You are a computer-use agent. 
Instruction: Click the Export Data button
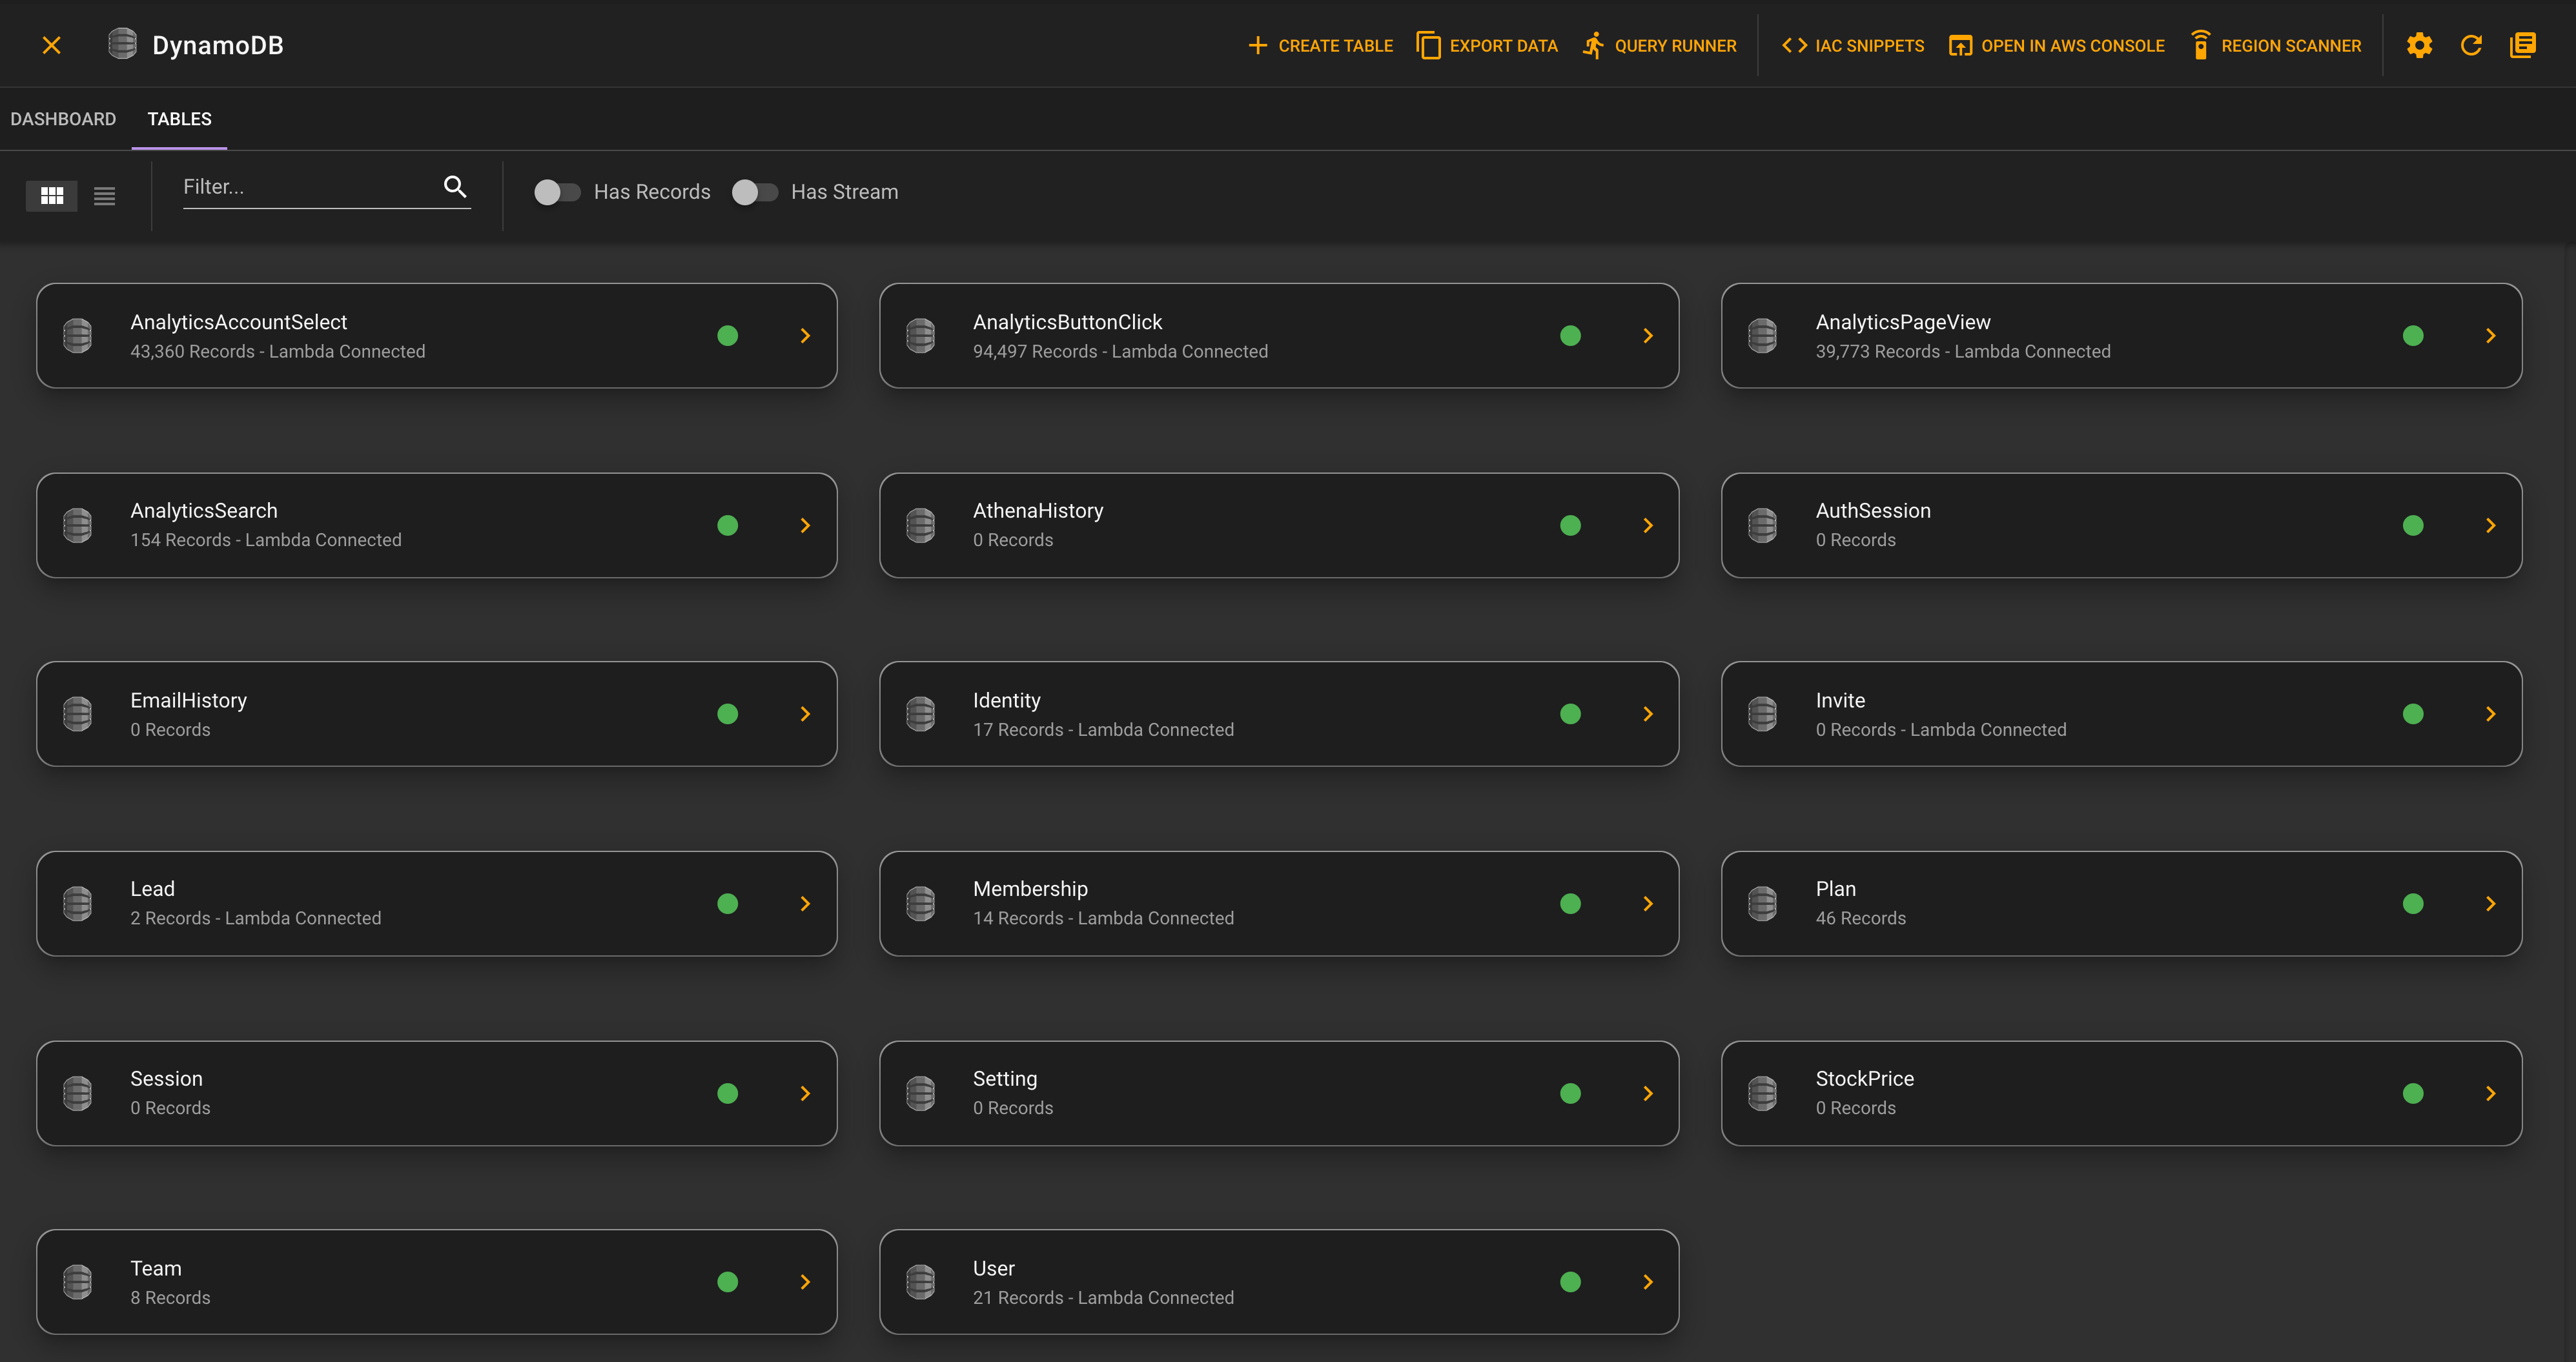point(1487,46)
